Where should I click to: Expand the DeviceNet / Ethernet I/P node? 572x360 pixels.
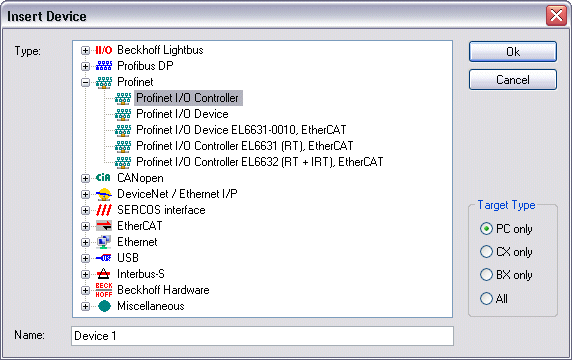tap(85, 194)
